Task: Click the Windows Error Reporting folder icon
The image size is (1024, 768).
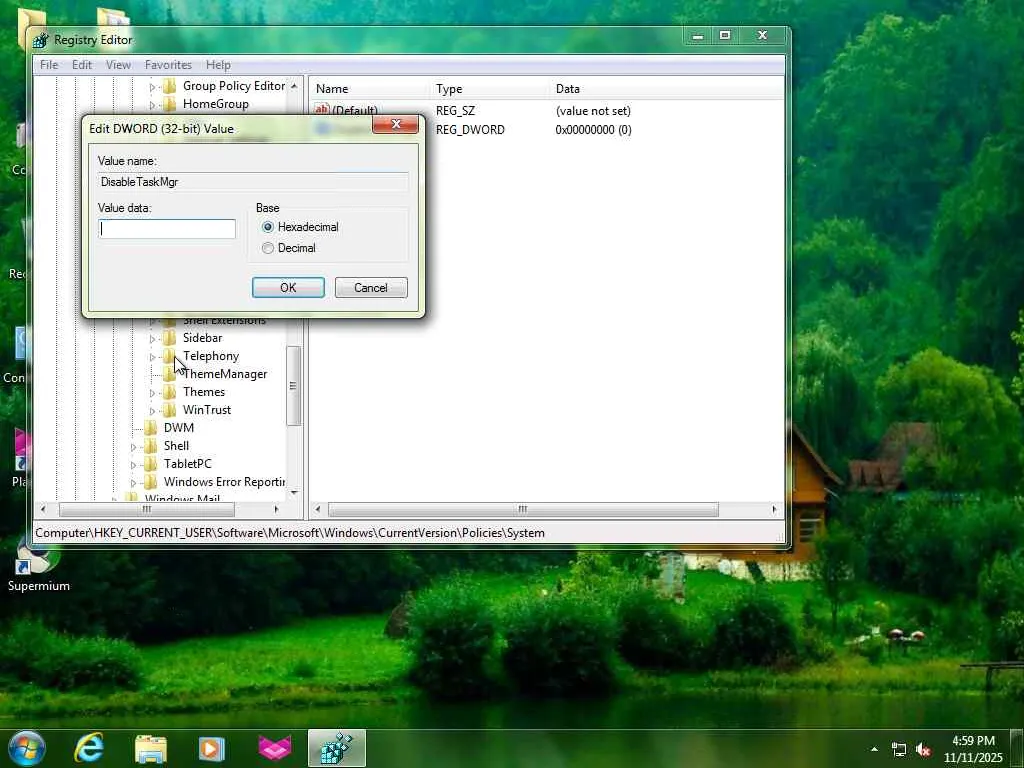Action: pyautogui.click(x=151, y=481)
